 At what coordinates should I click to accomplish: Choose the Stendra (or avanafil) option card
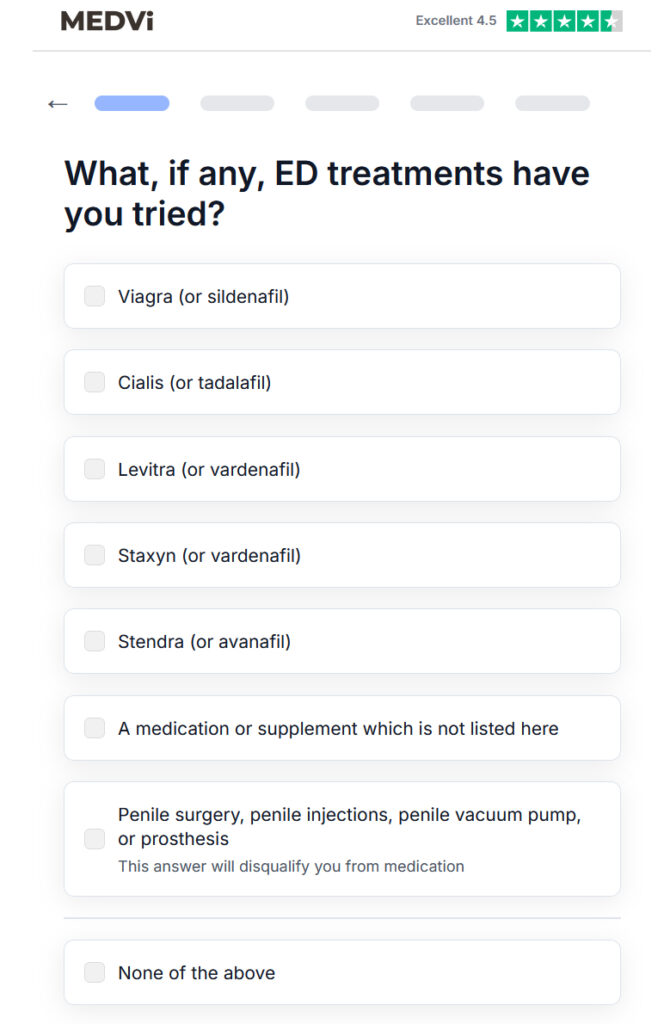[x=342, y=641]
